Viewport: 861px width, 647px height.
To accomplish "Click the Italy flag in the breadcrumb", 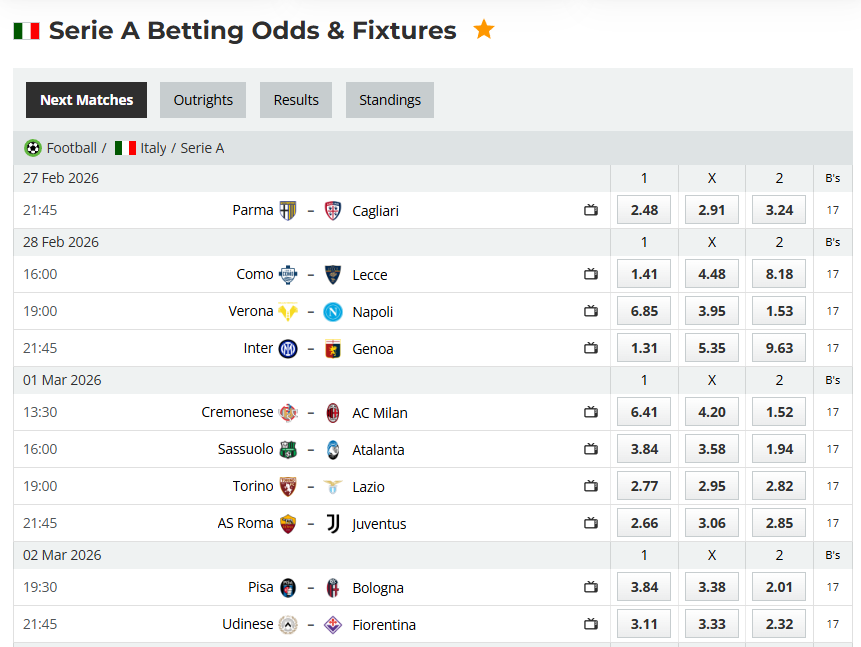I will tap(124, 147).
